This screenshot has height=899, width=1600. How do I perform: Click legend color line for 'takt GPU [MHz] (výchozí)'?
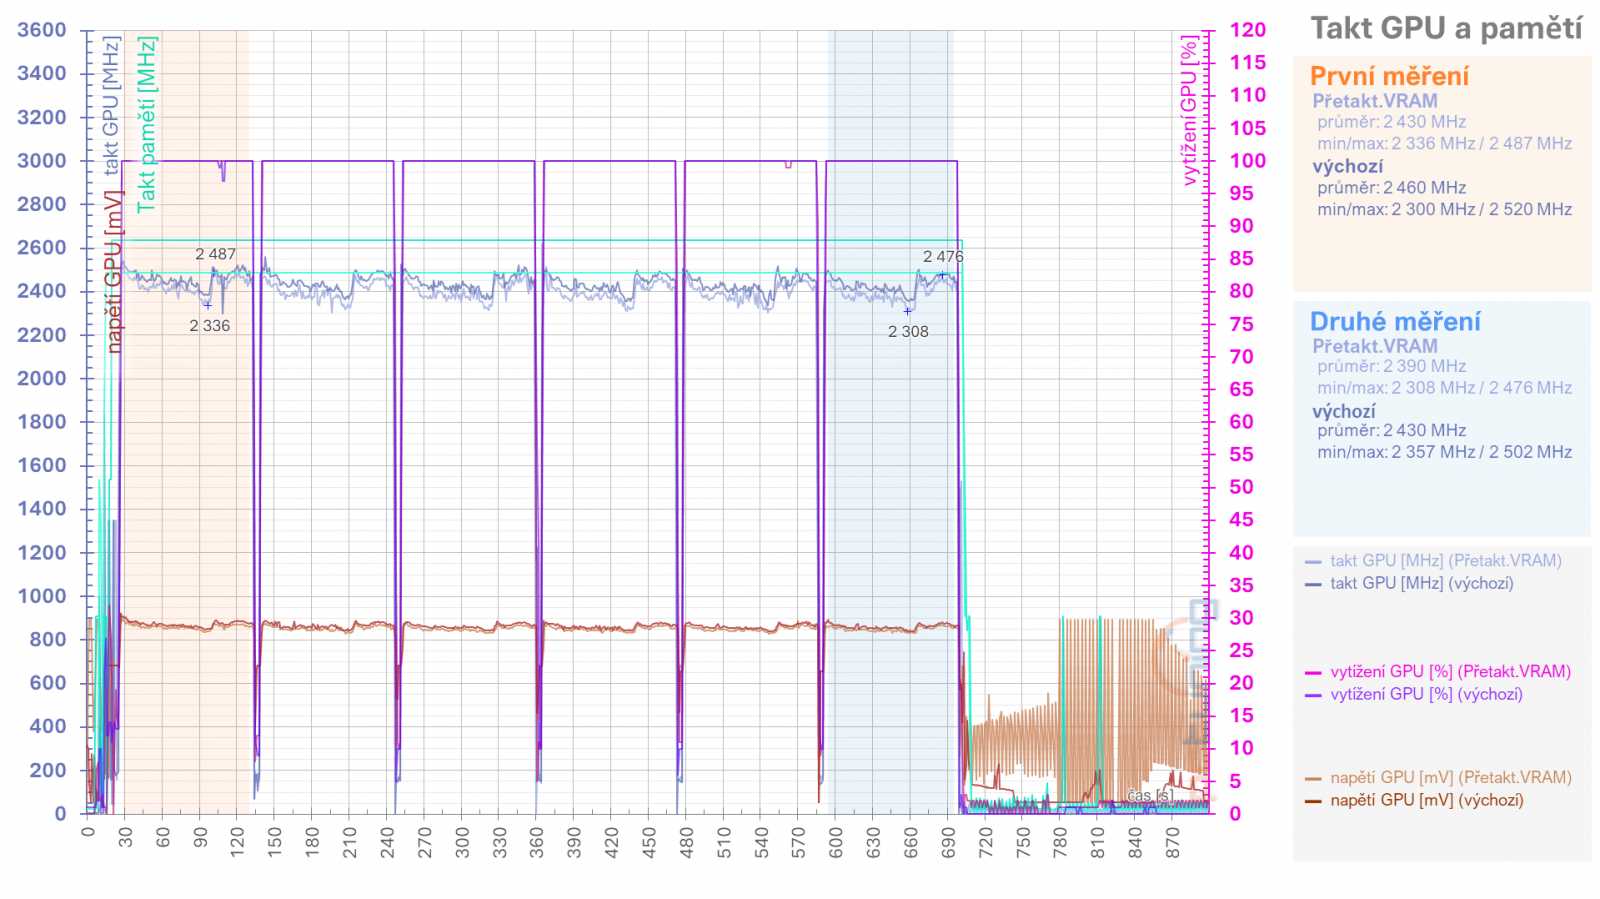(x=1313, y=584)
